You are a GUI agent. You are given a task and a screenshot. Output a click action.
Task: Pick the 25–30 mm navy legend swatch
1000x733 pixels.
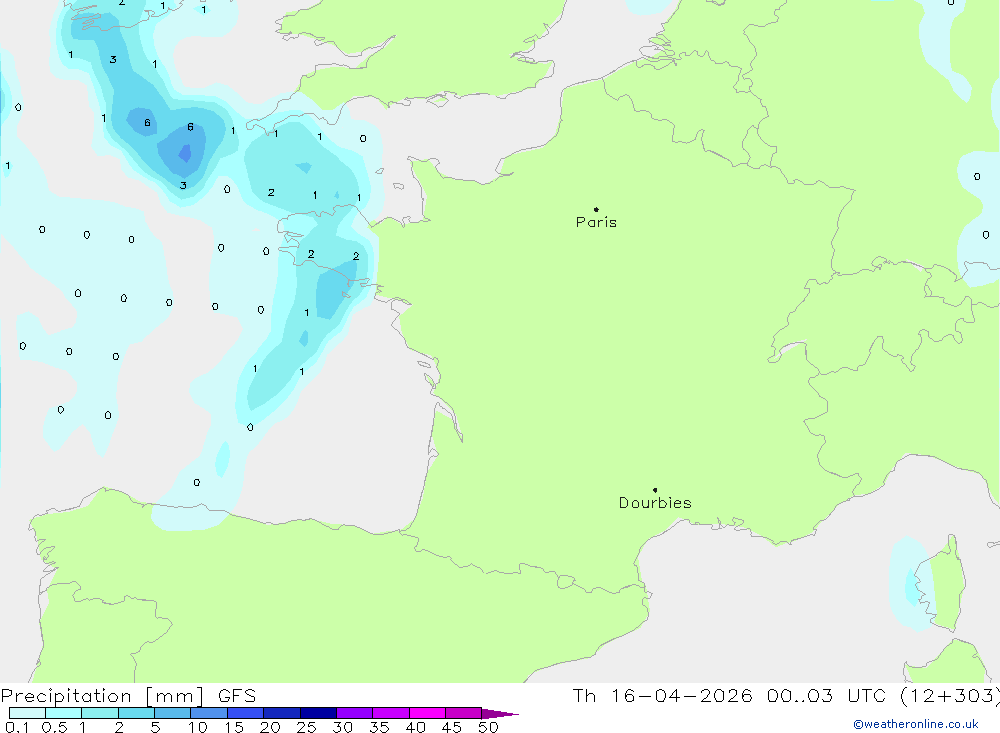[318, 713]
